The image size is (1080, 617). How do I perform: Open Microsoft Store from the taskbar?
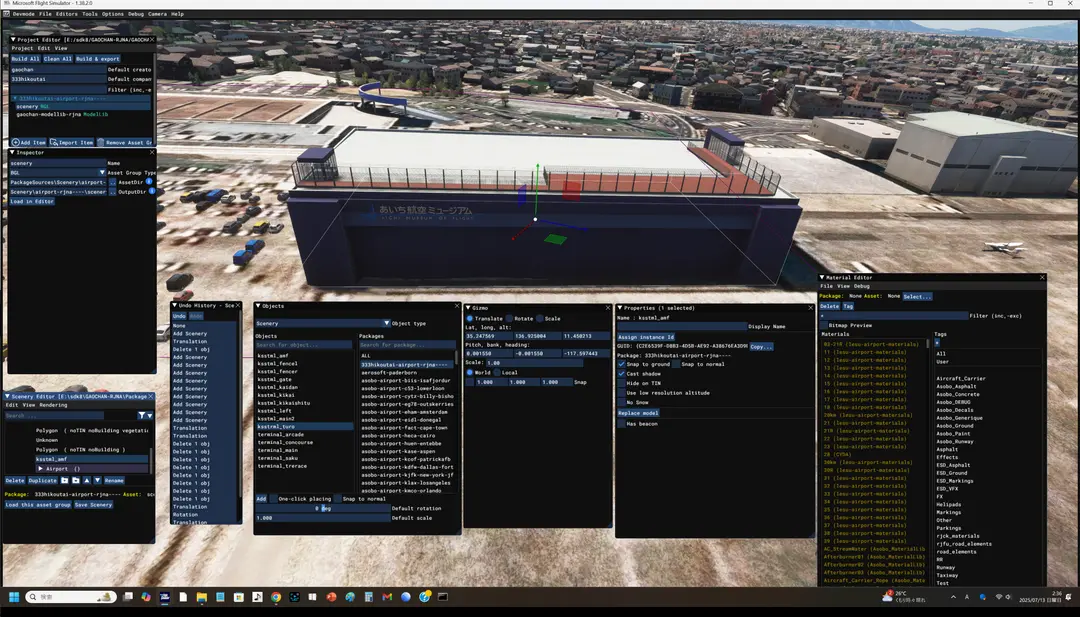click(238, 597)
